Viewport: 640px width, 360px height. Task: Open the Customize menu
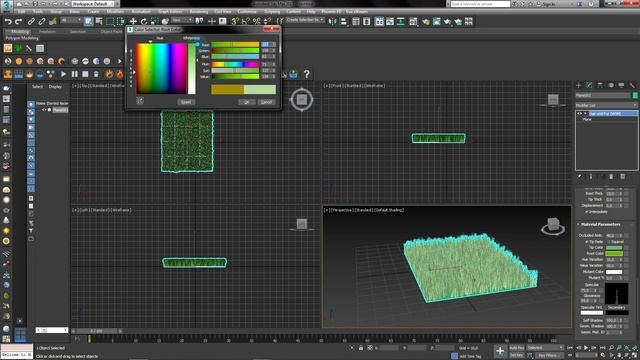(x=247, y=11)
